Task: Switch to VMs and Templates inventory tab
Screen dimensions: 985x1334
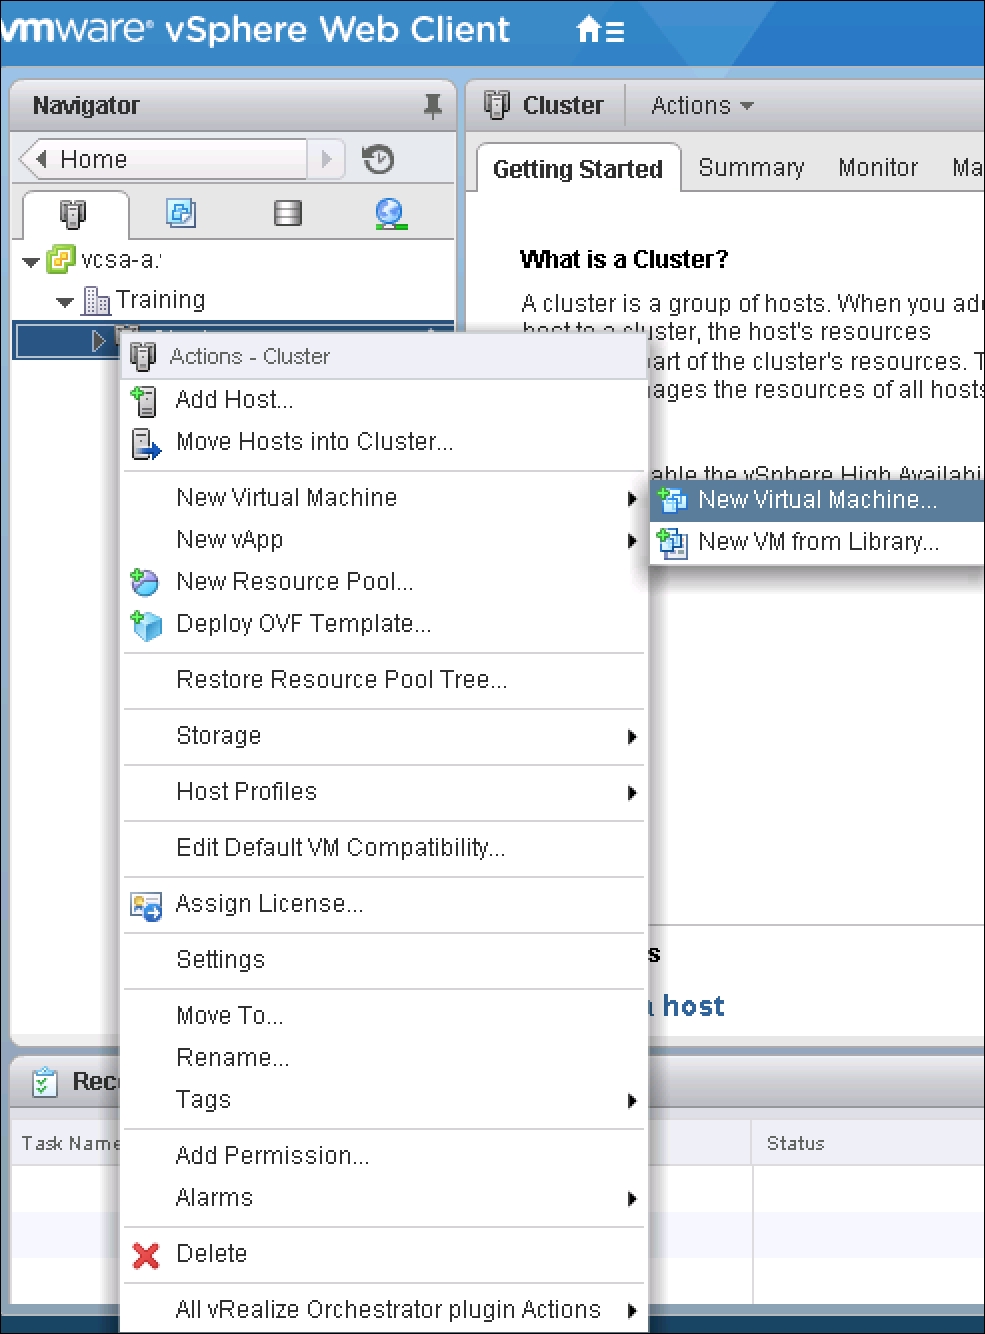Action: (180, 213)
